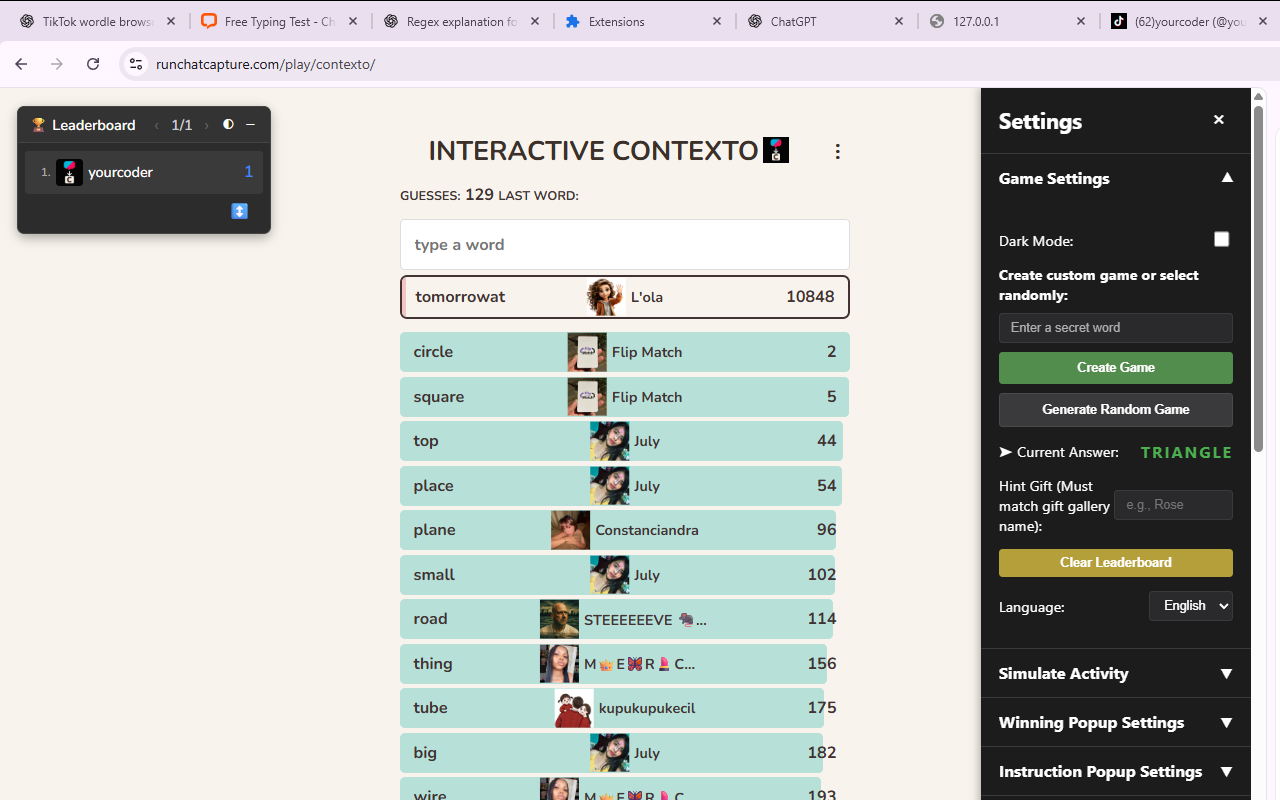Click July's avatar on the big row

click(609, 753)
